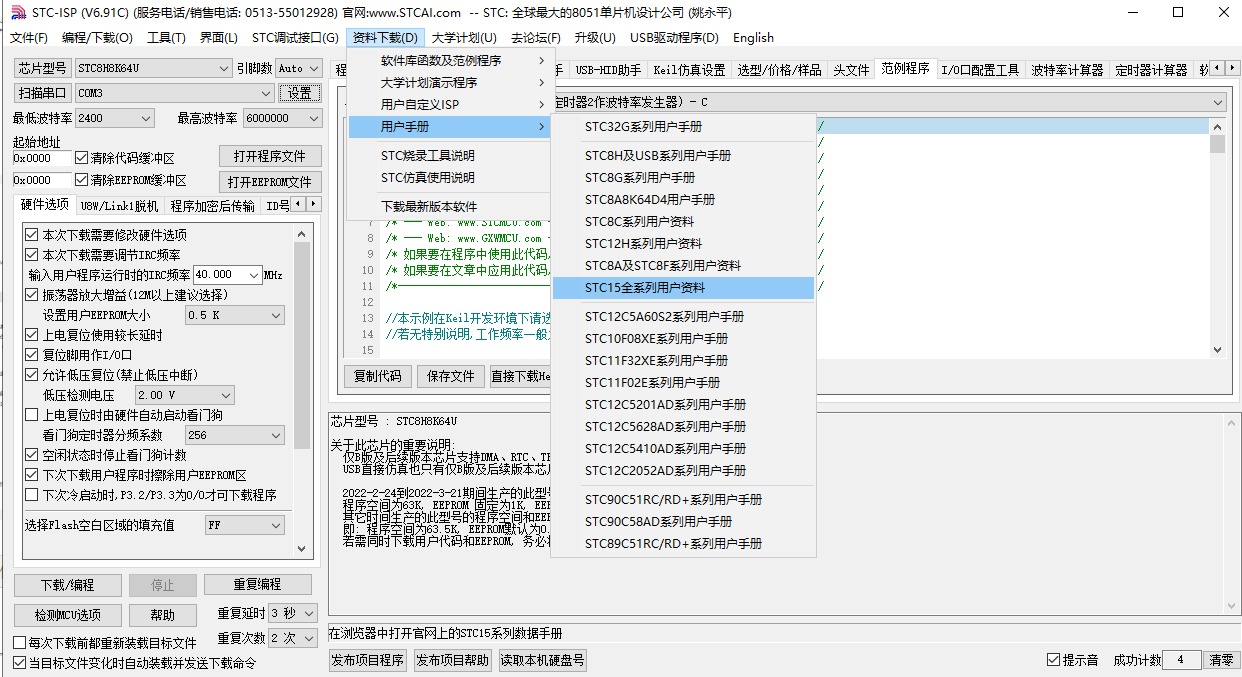Enable 每次下载前都重新装载目标文件
The height and width of the screenshot is (677, 1242).
[x=20, y=643]
